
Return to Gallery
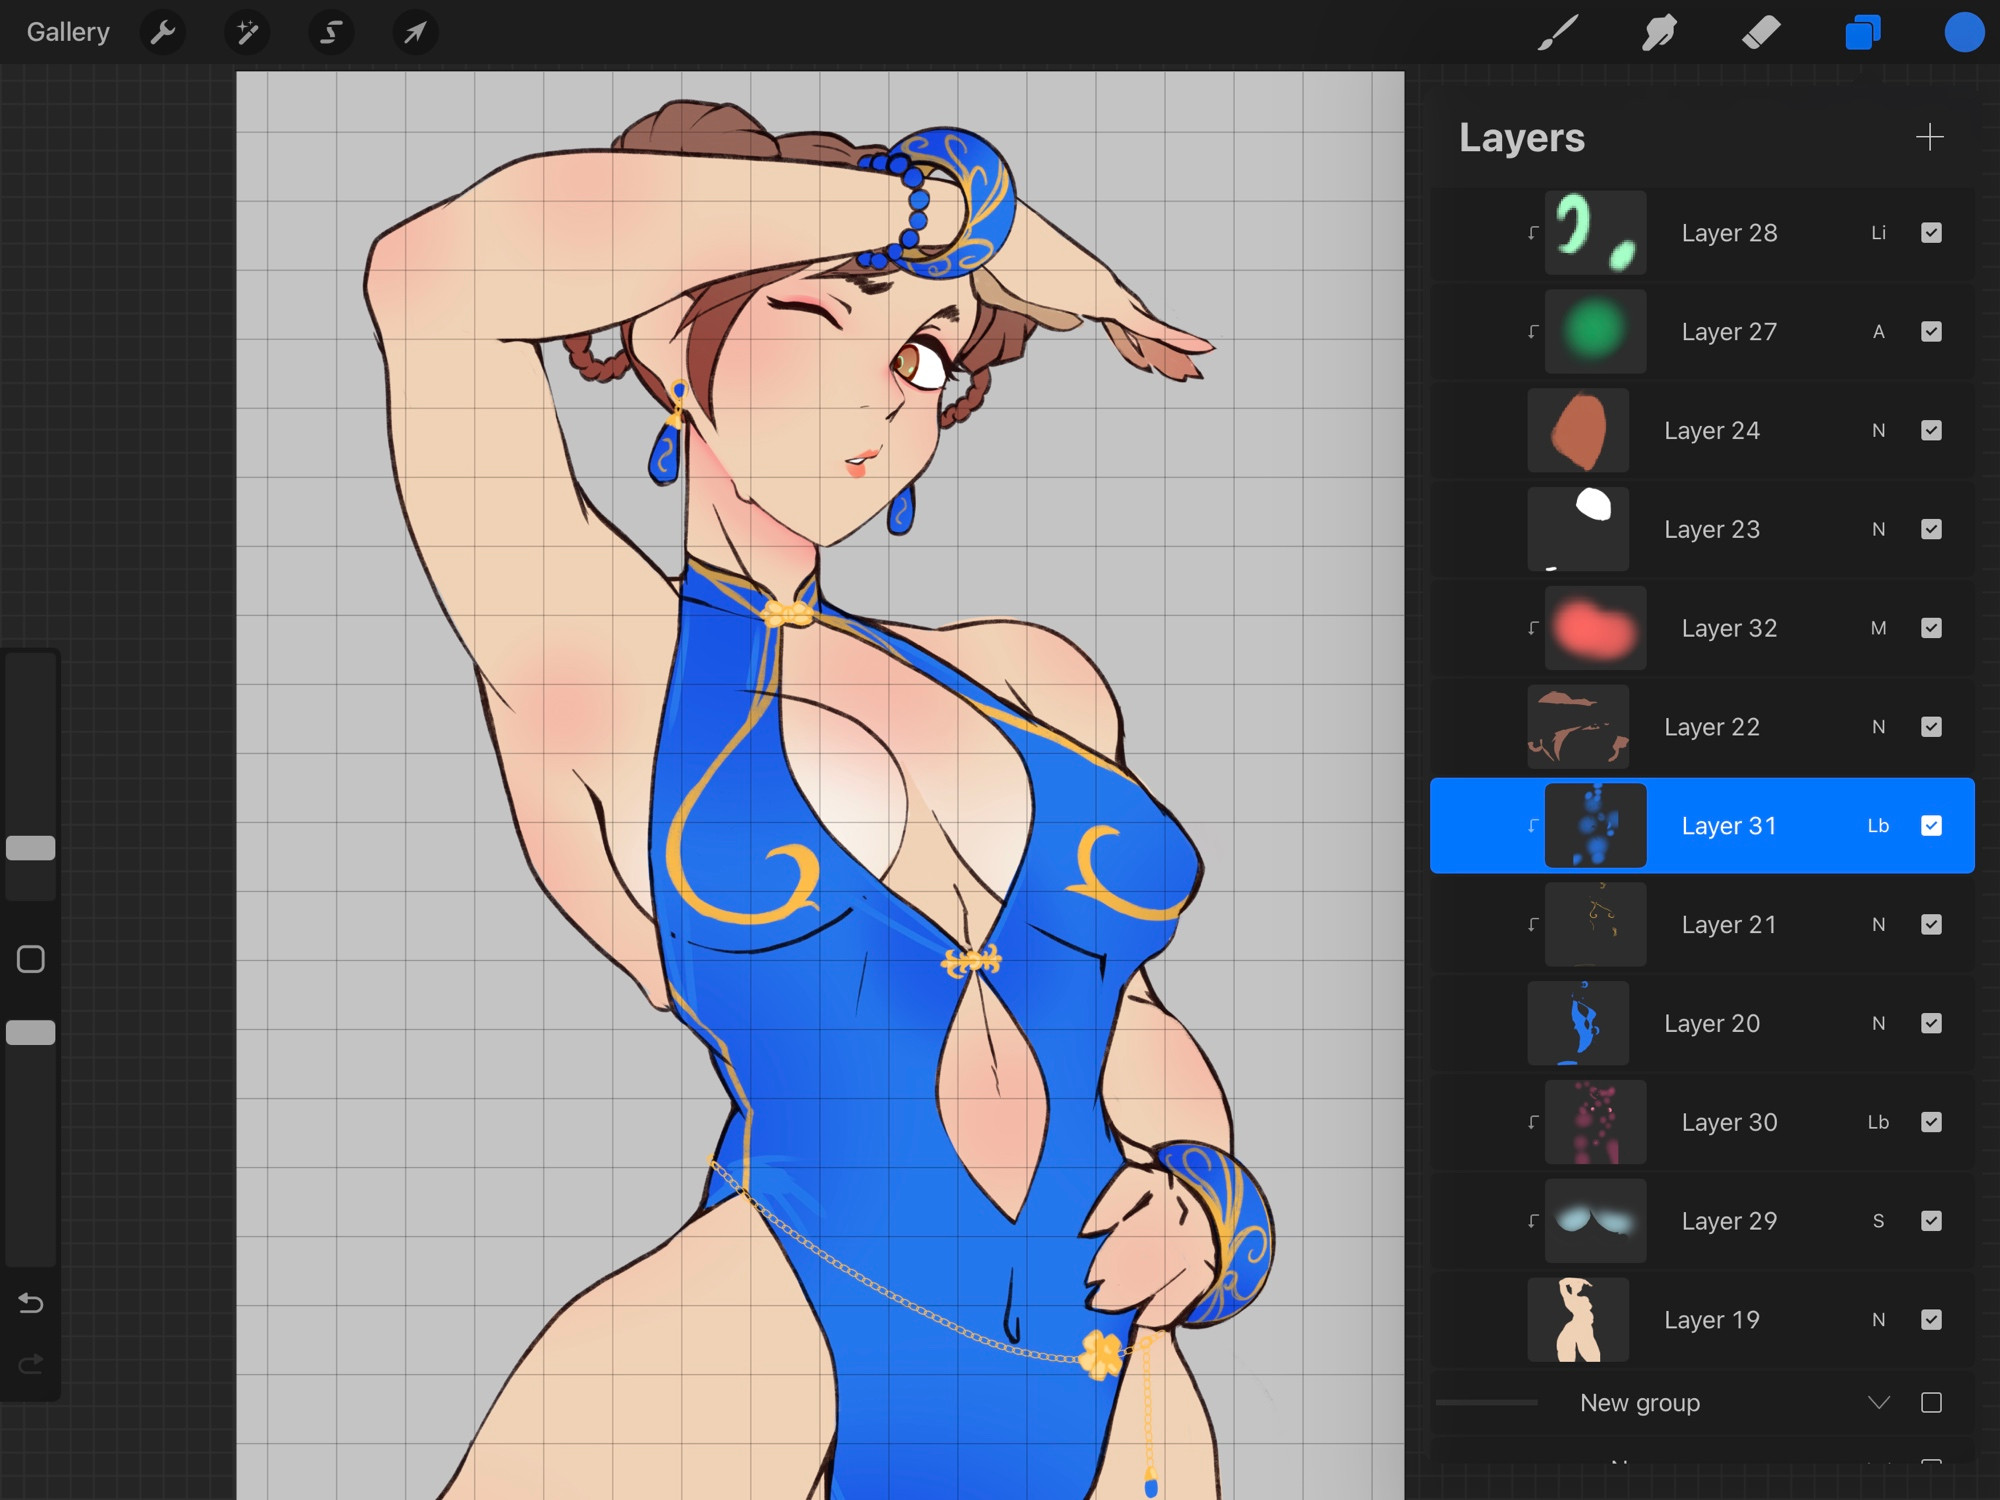pyautogui.click(x=68, y=33)
